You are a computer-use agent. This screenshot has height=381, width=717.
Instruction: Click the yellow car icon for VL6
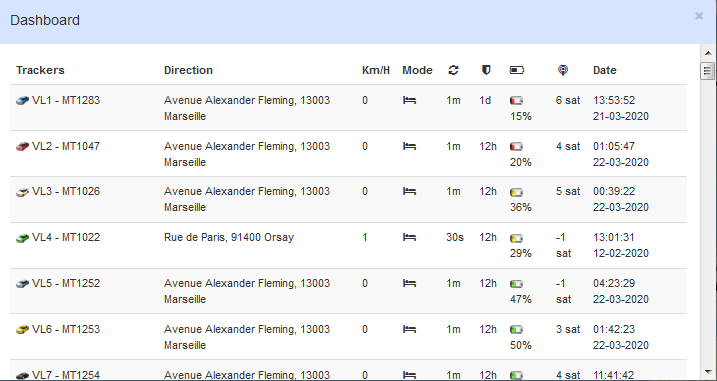(x=22, y=330)
